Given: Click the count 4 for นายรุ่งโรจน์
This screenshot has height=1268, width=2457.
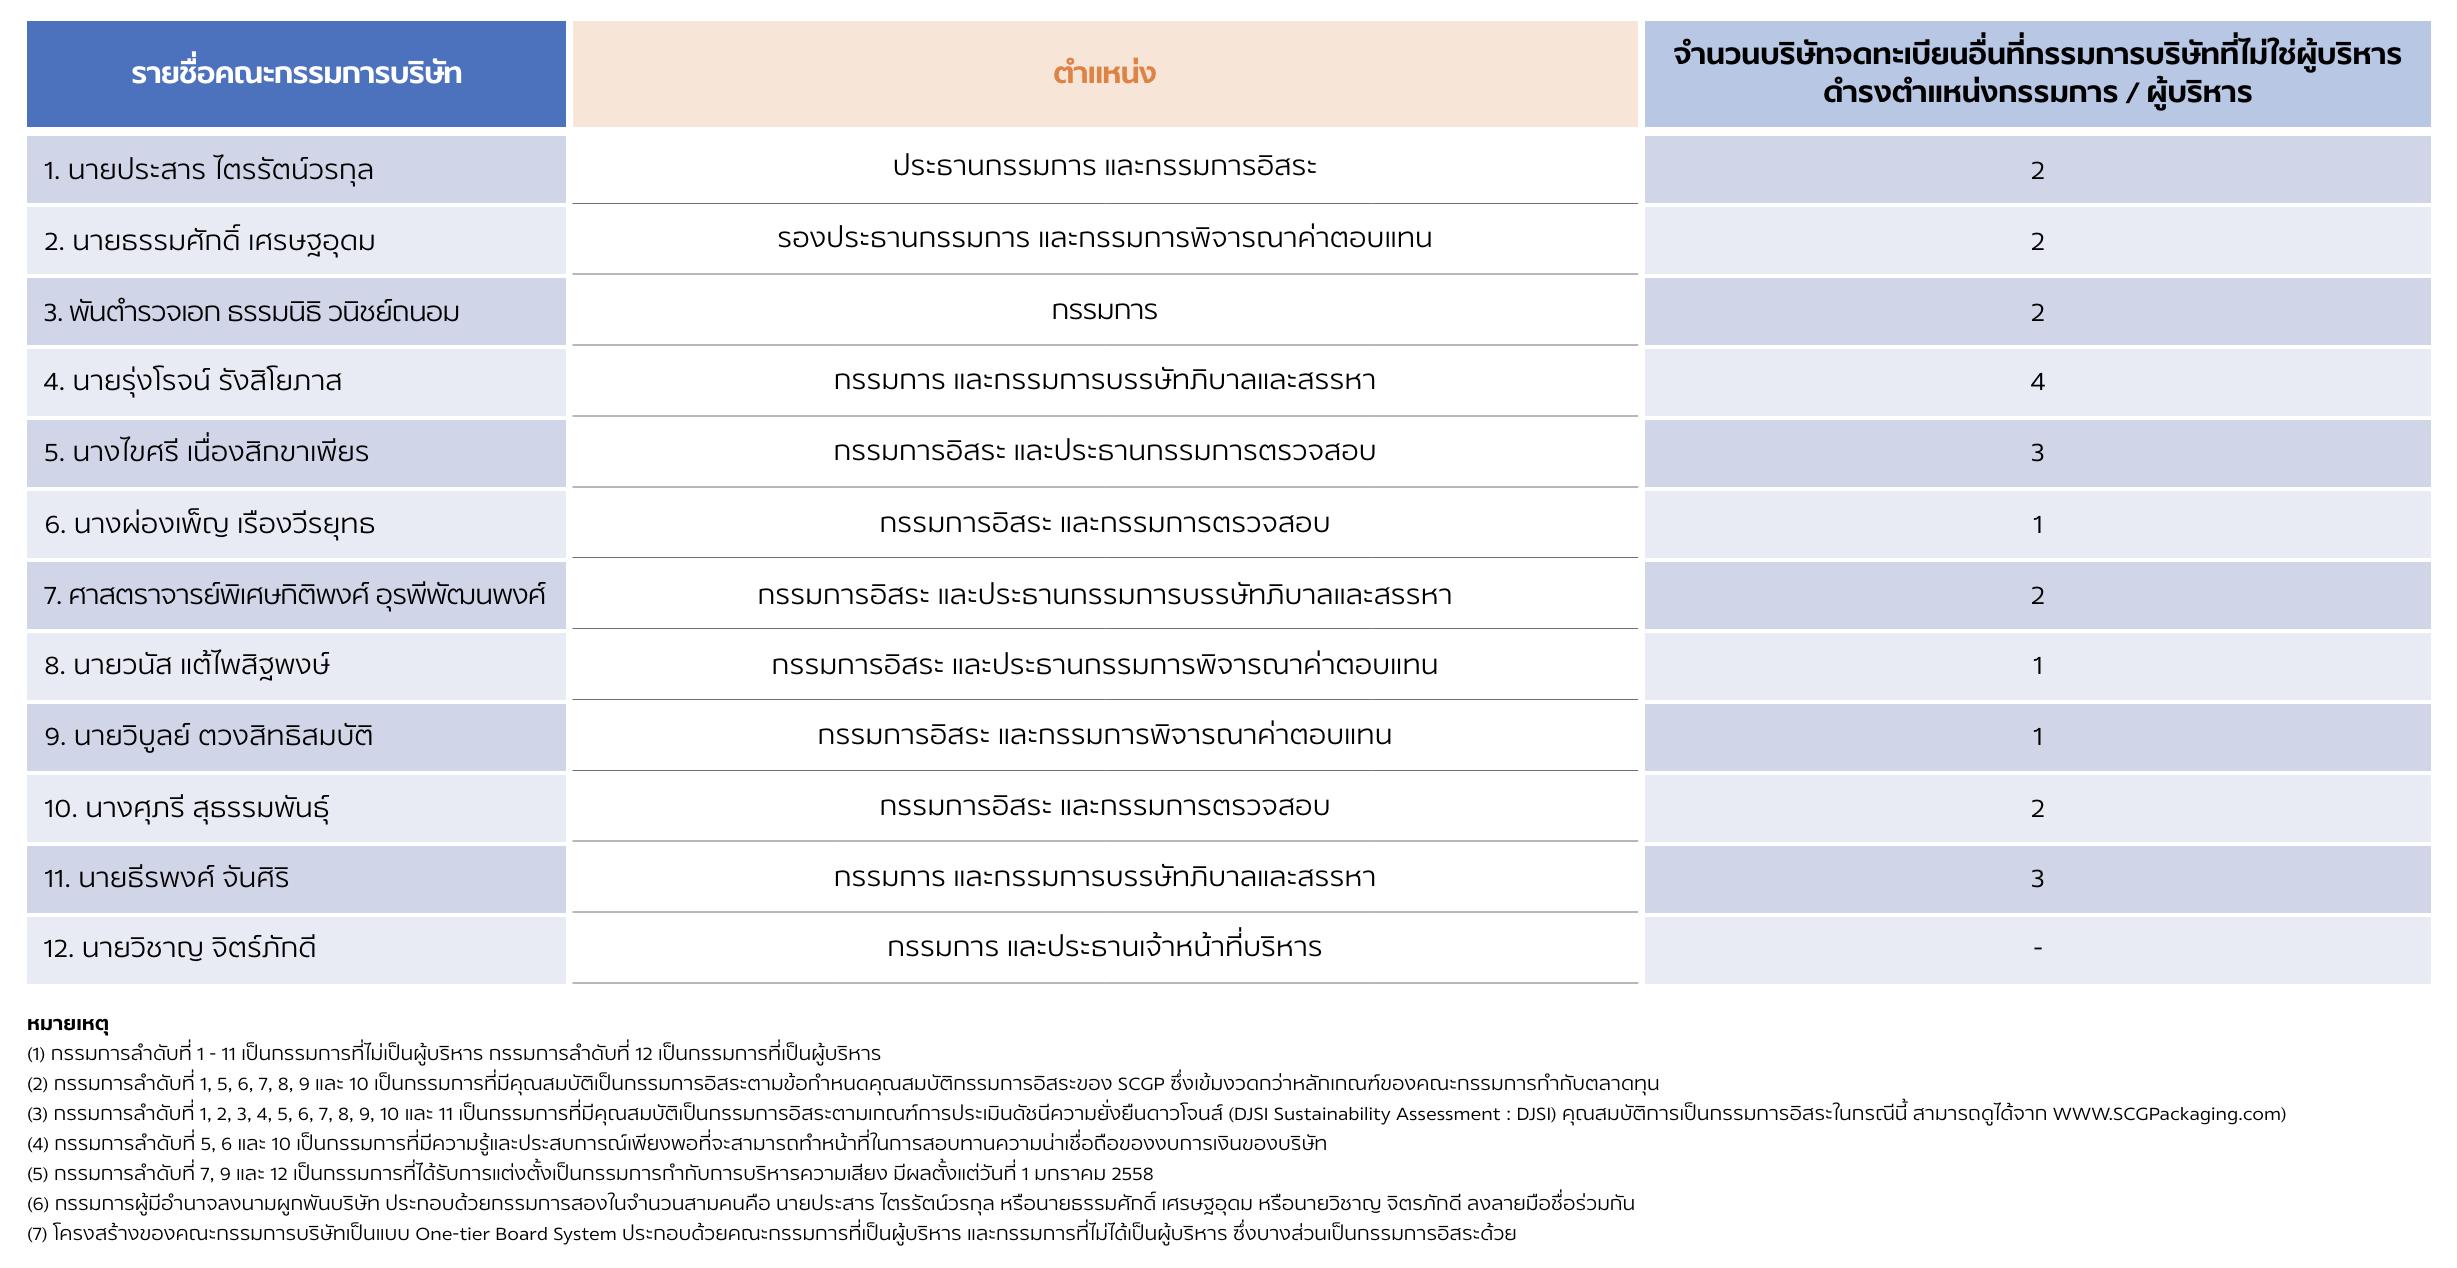Looking at the screenshot, I should (2037, 381).
